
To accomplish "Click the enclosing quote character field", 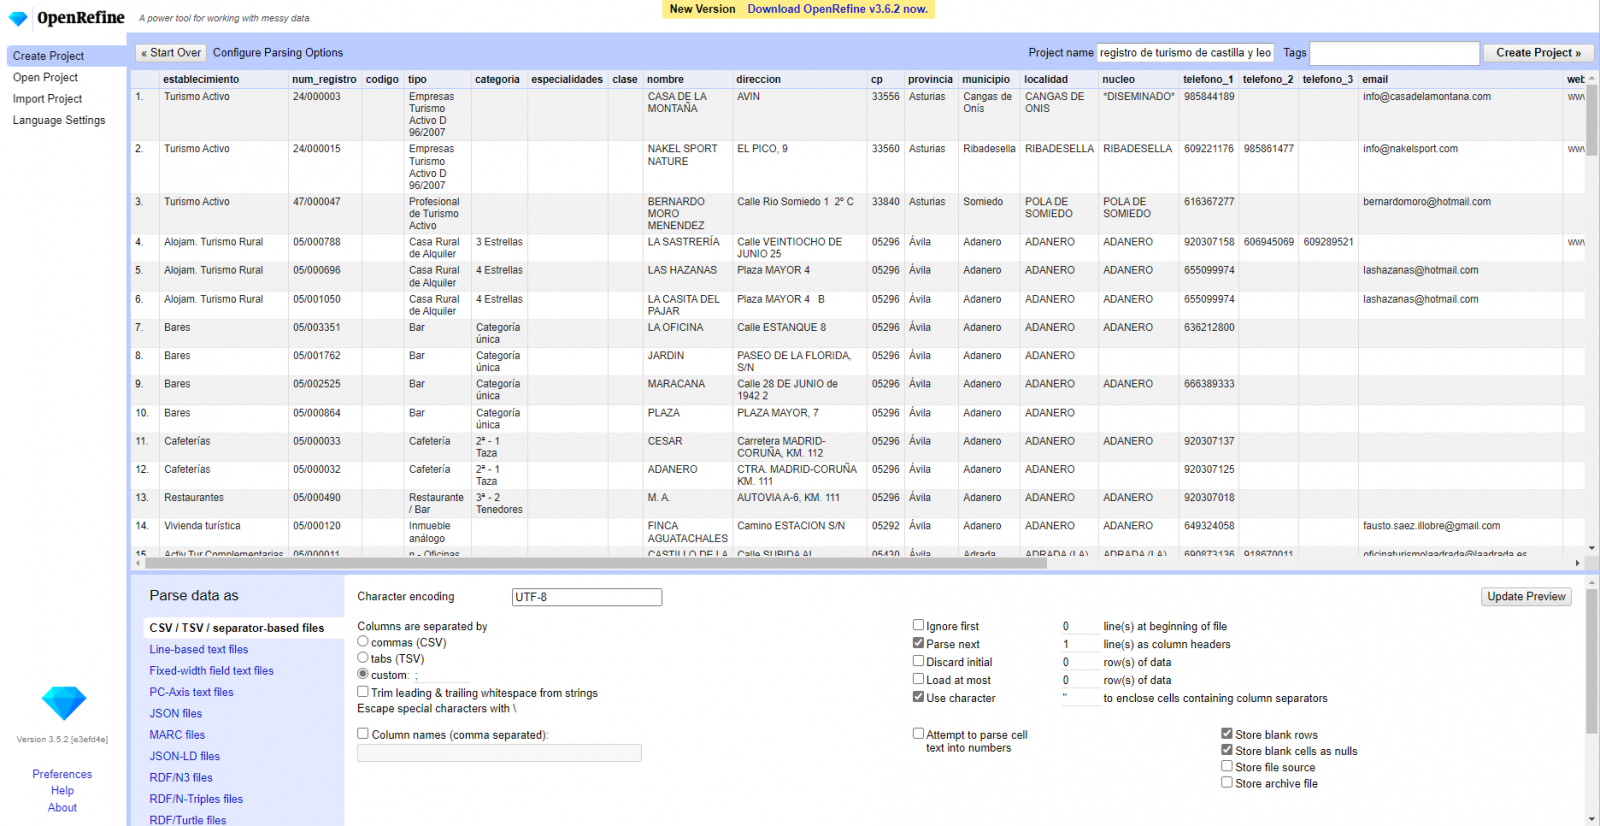I will 1079,698.
